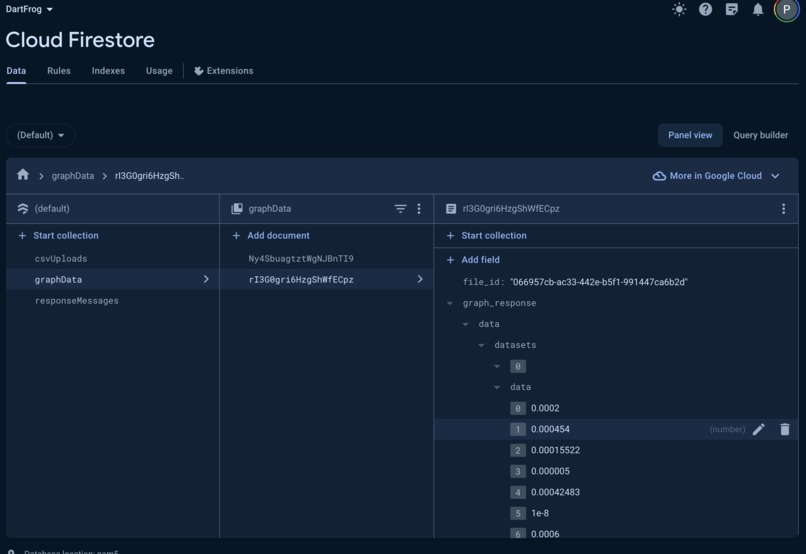This screenshot has width=806, height=554.
Task: Delete the 0.000454 field
Action: pos(784,429)
